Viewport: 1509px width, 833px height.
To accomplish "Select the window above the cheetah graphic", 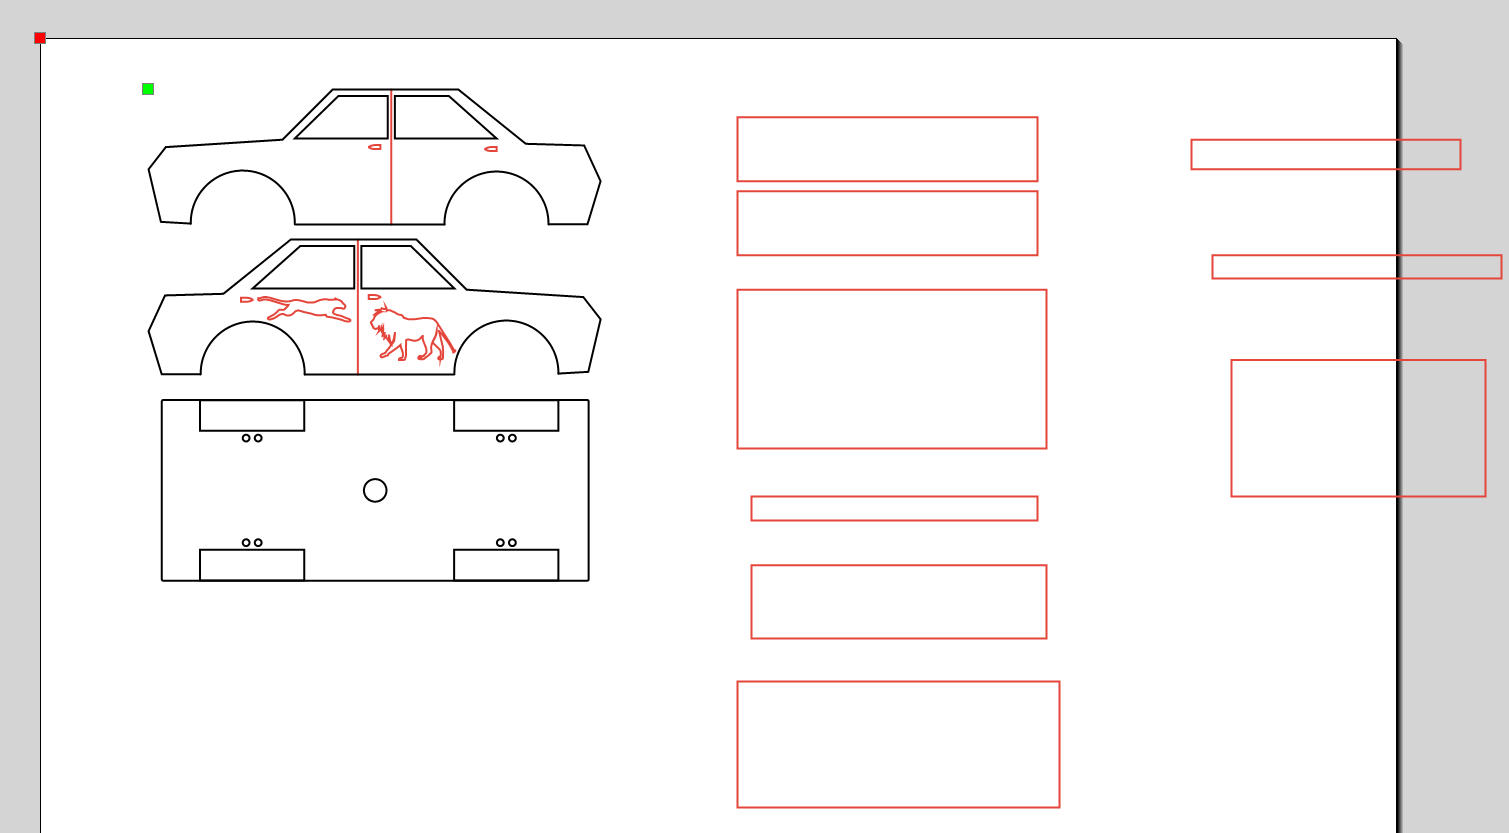I will [x=304, y=267].
